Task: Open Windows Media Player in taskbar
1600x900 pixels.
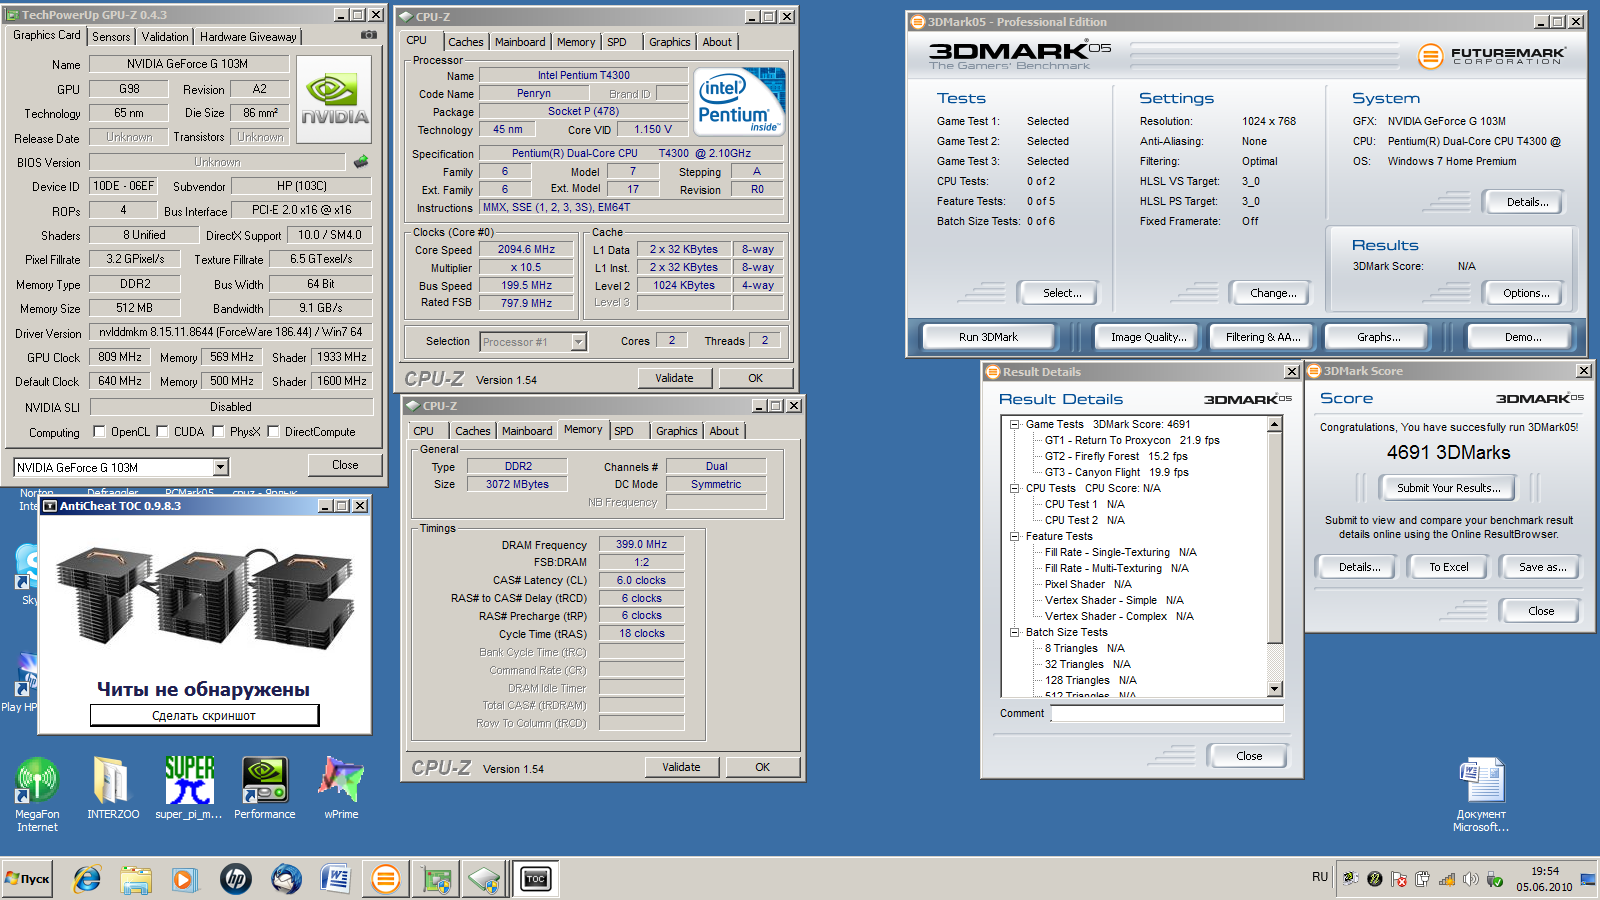Action: 184,879
